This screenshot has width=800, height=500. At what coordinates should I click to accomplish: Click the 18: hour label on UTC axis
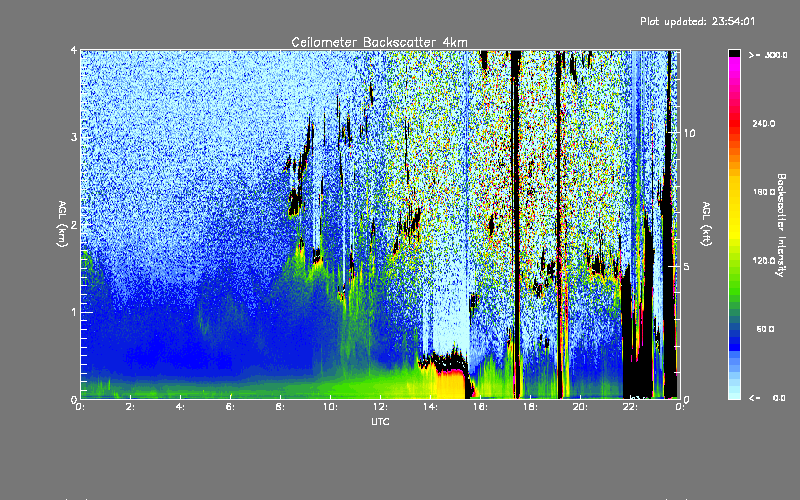point(530,407)
